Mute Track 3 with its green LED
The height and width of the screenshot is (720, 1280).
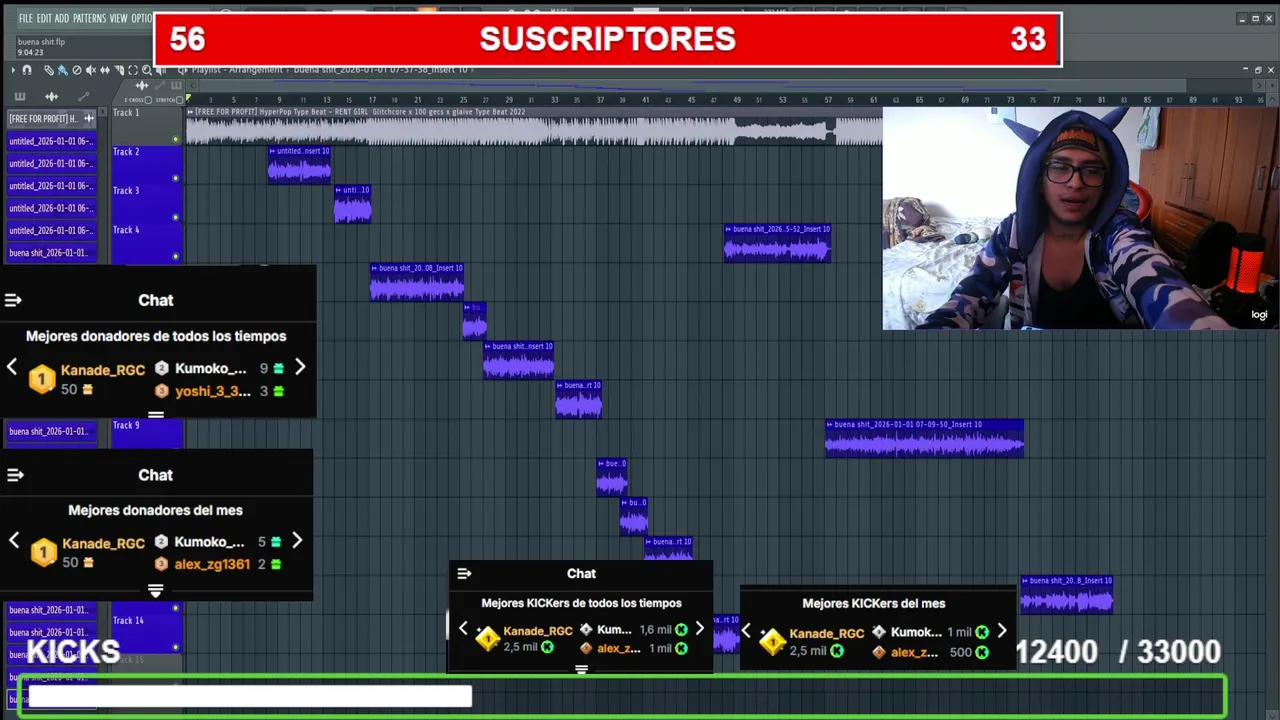click(176, 217)
